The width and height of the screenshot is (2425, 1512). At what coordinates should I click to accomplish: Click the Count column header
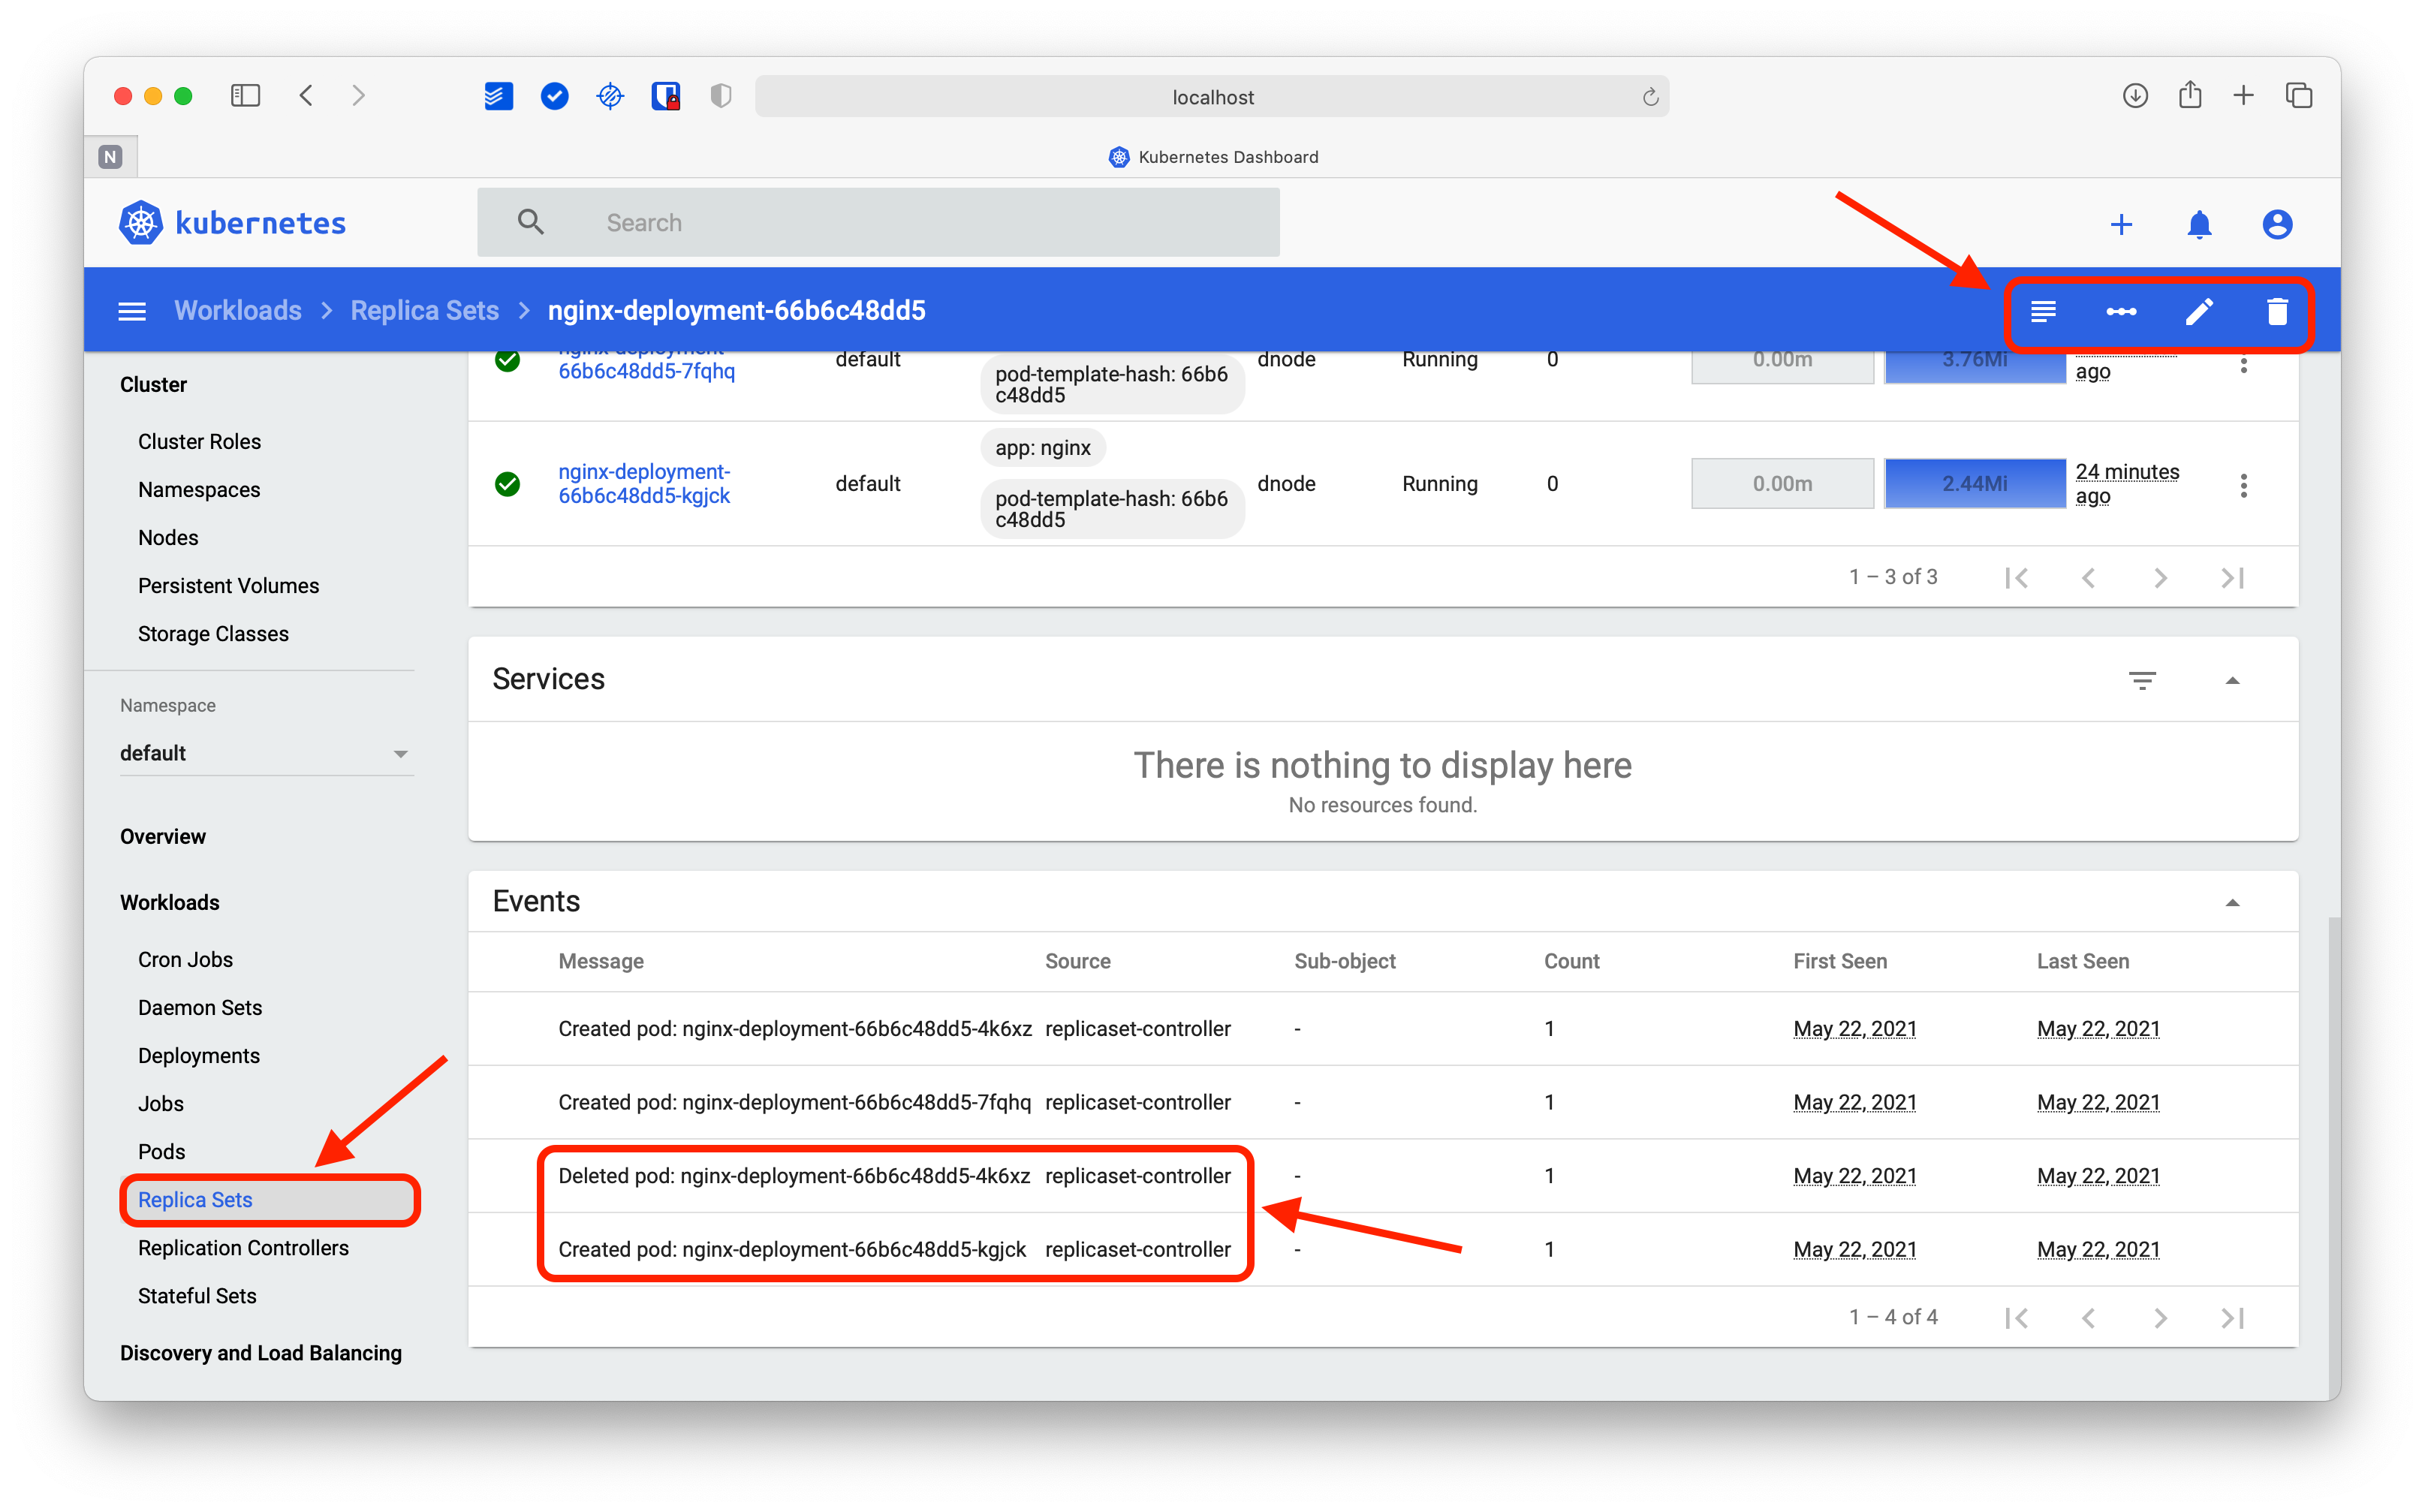[x=1571, y=961]
